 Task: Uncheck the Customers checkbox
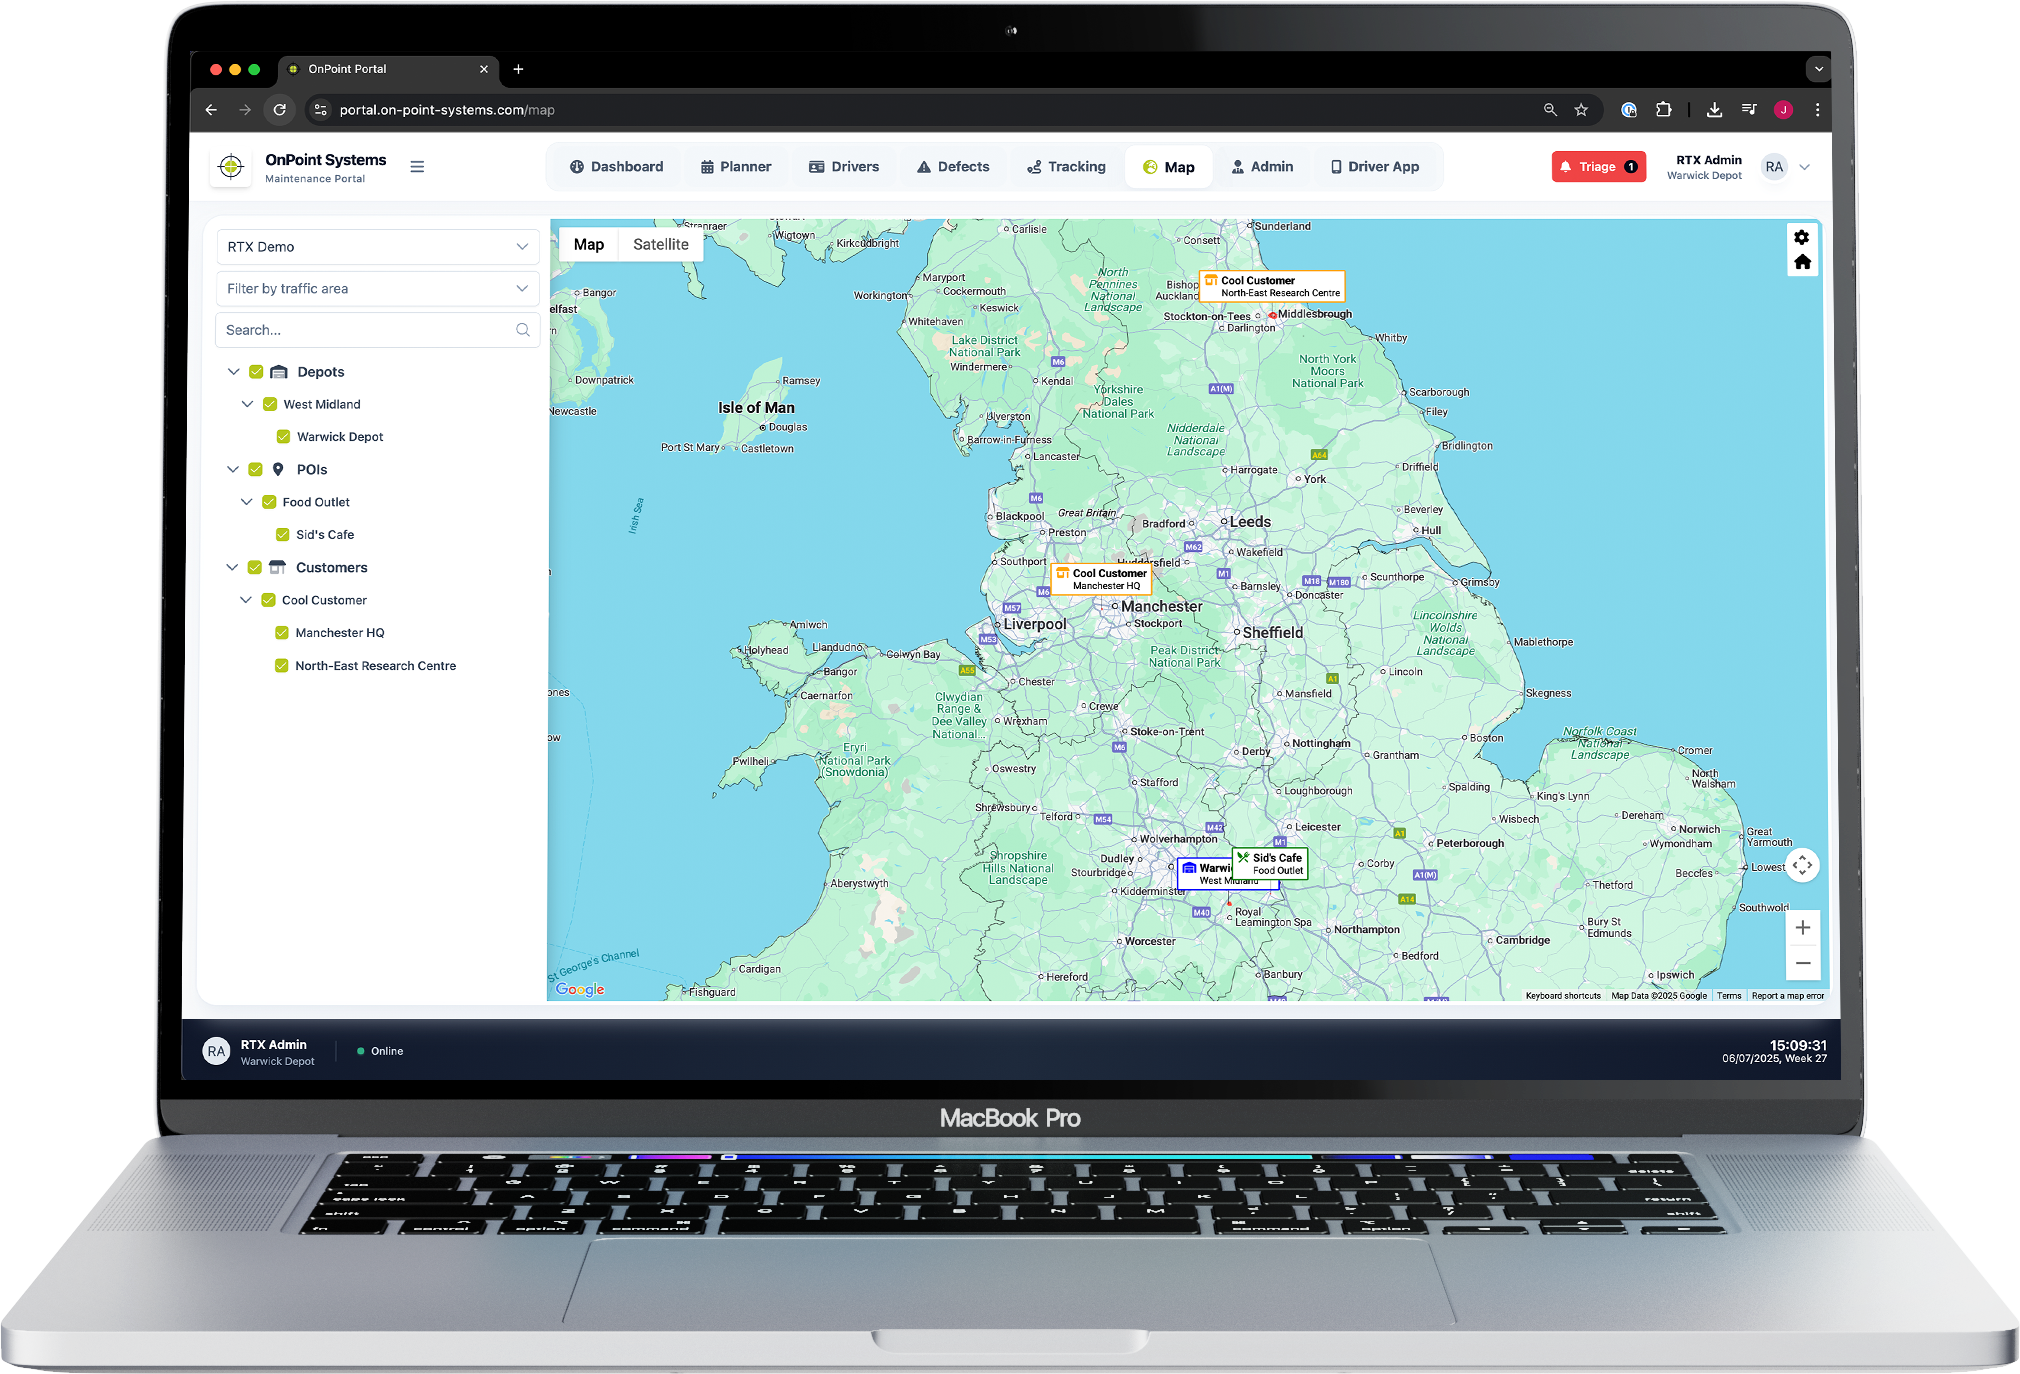[255, 567]
